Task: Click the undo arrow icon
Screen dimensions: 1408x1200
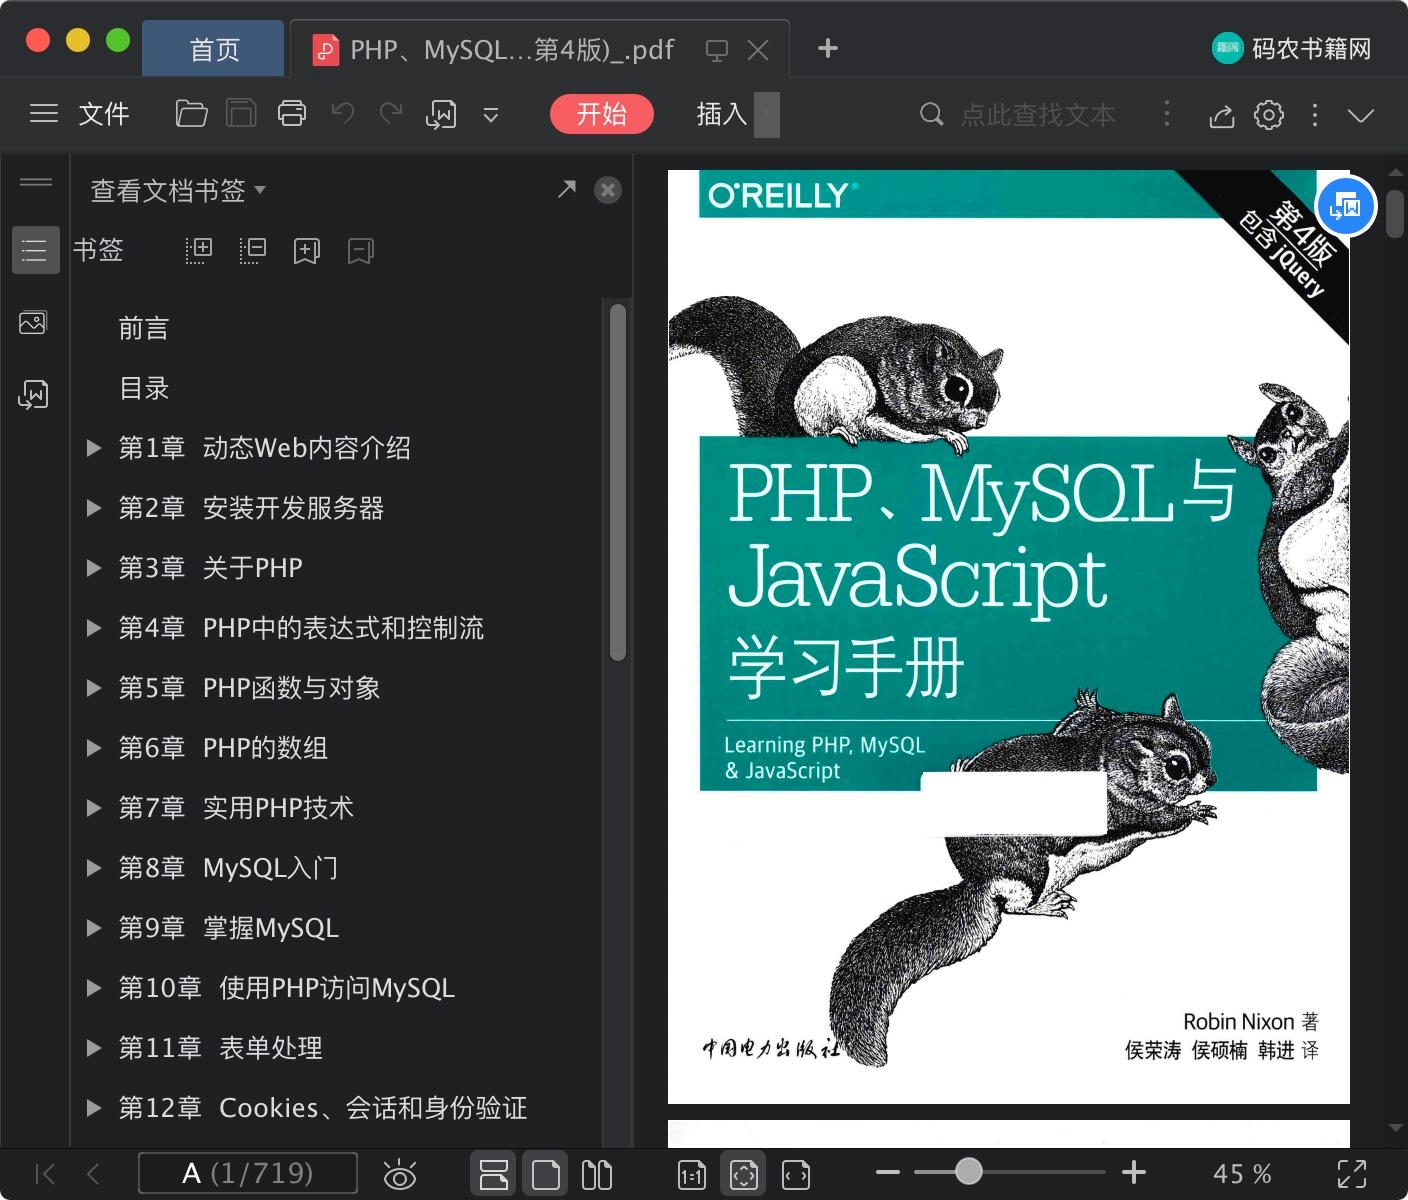Action: coord(342,113)
